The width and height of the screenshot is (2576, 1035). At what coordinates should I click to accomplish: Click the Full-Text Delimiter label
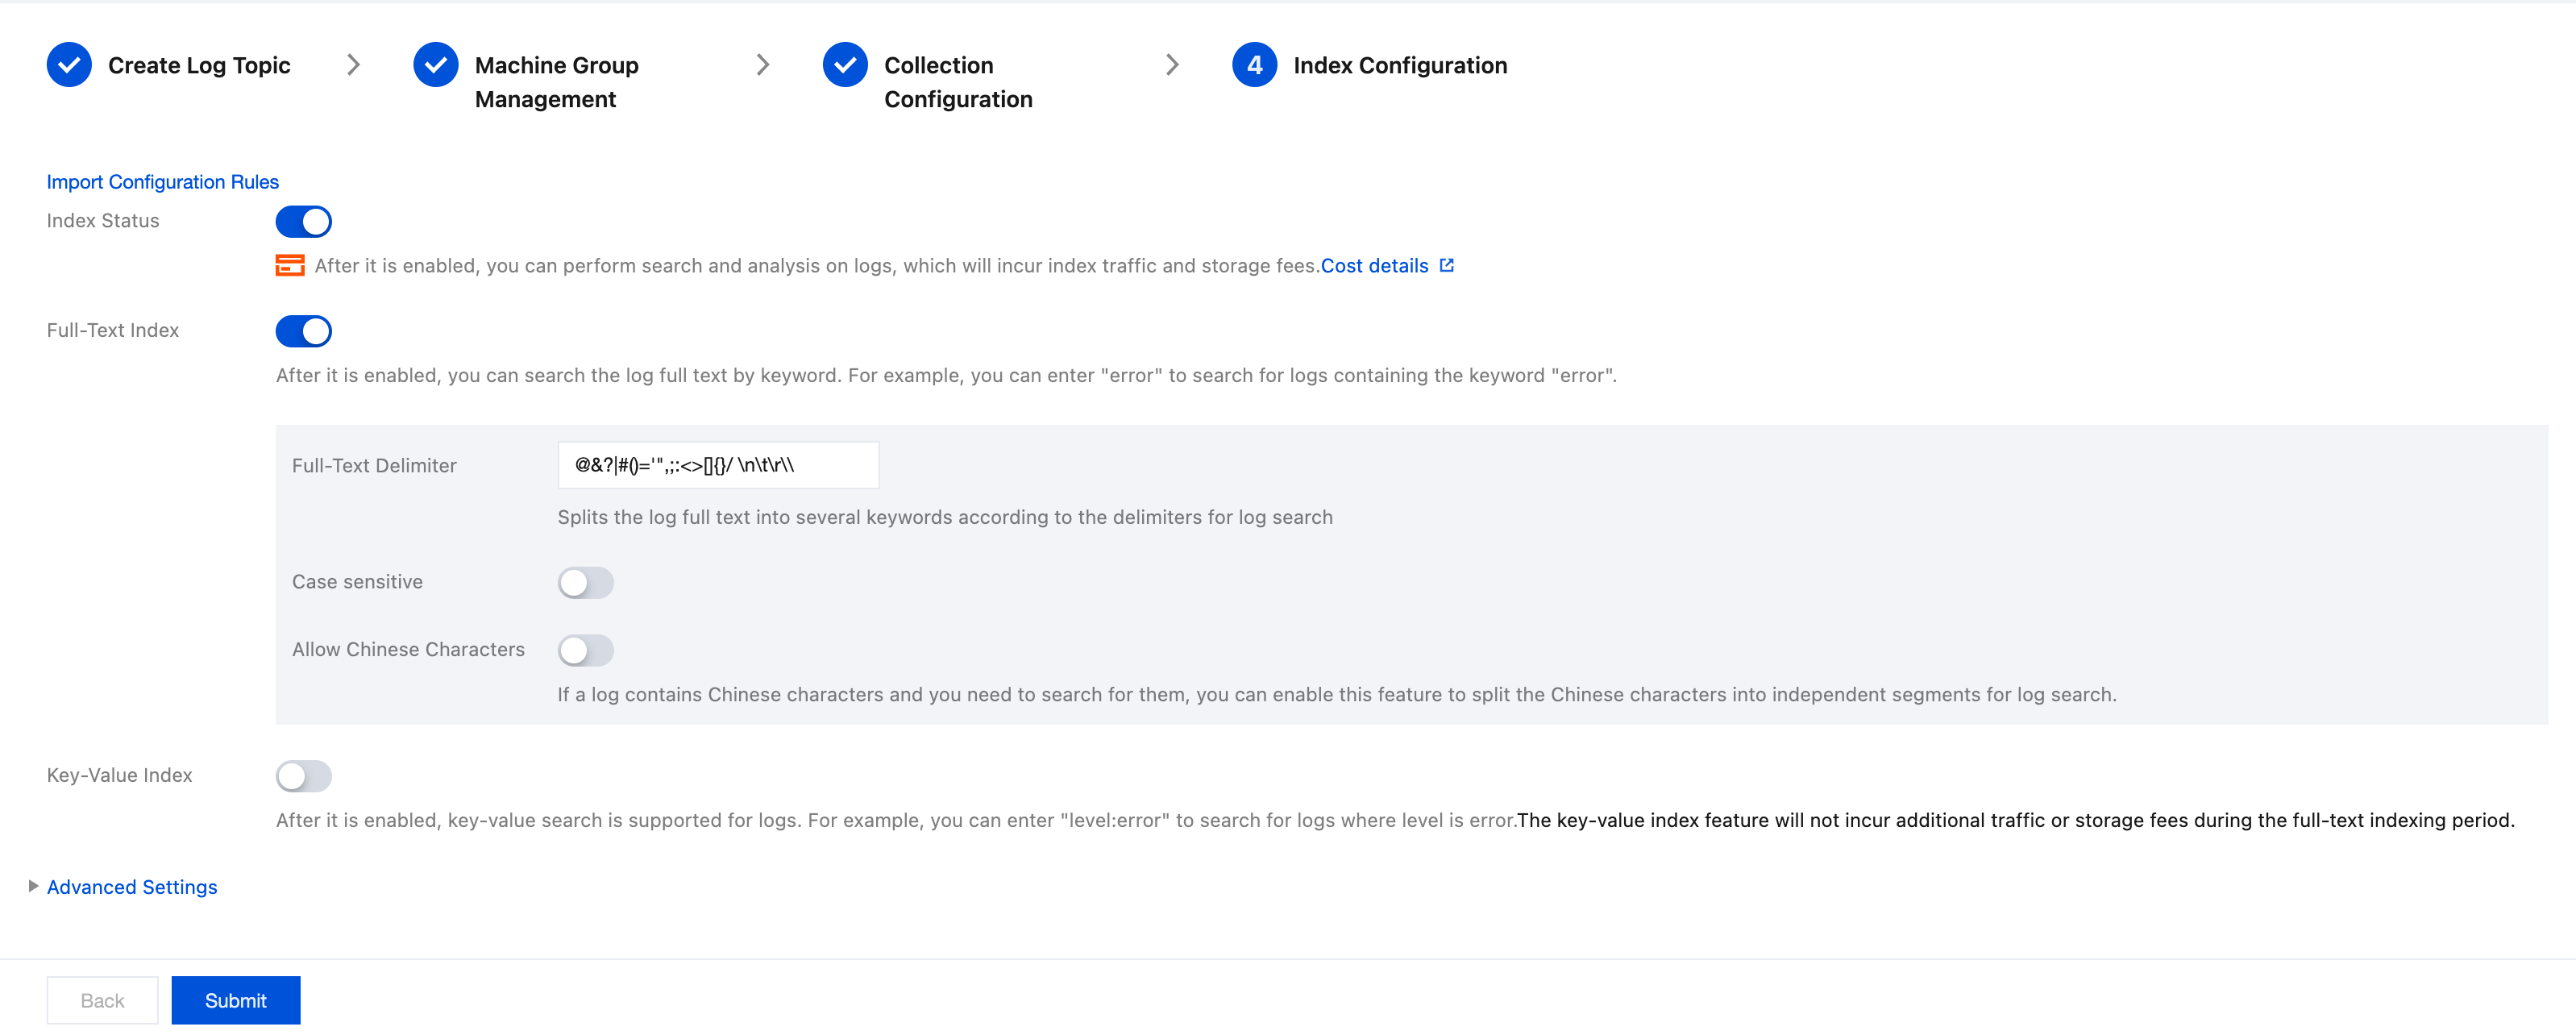point(374,466)
